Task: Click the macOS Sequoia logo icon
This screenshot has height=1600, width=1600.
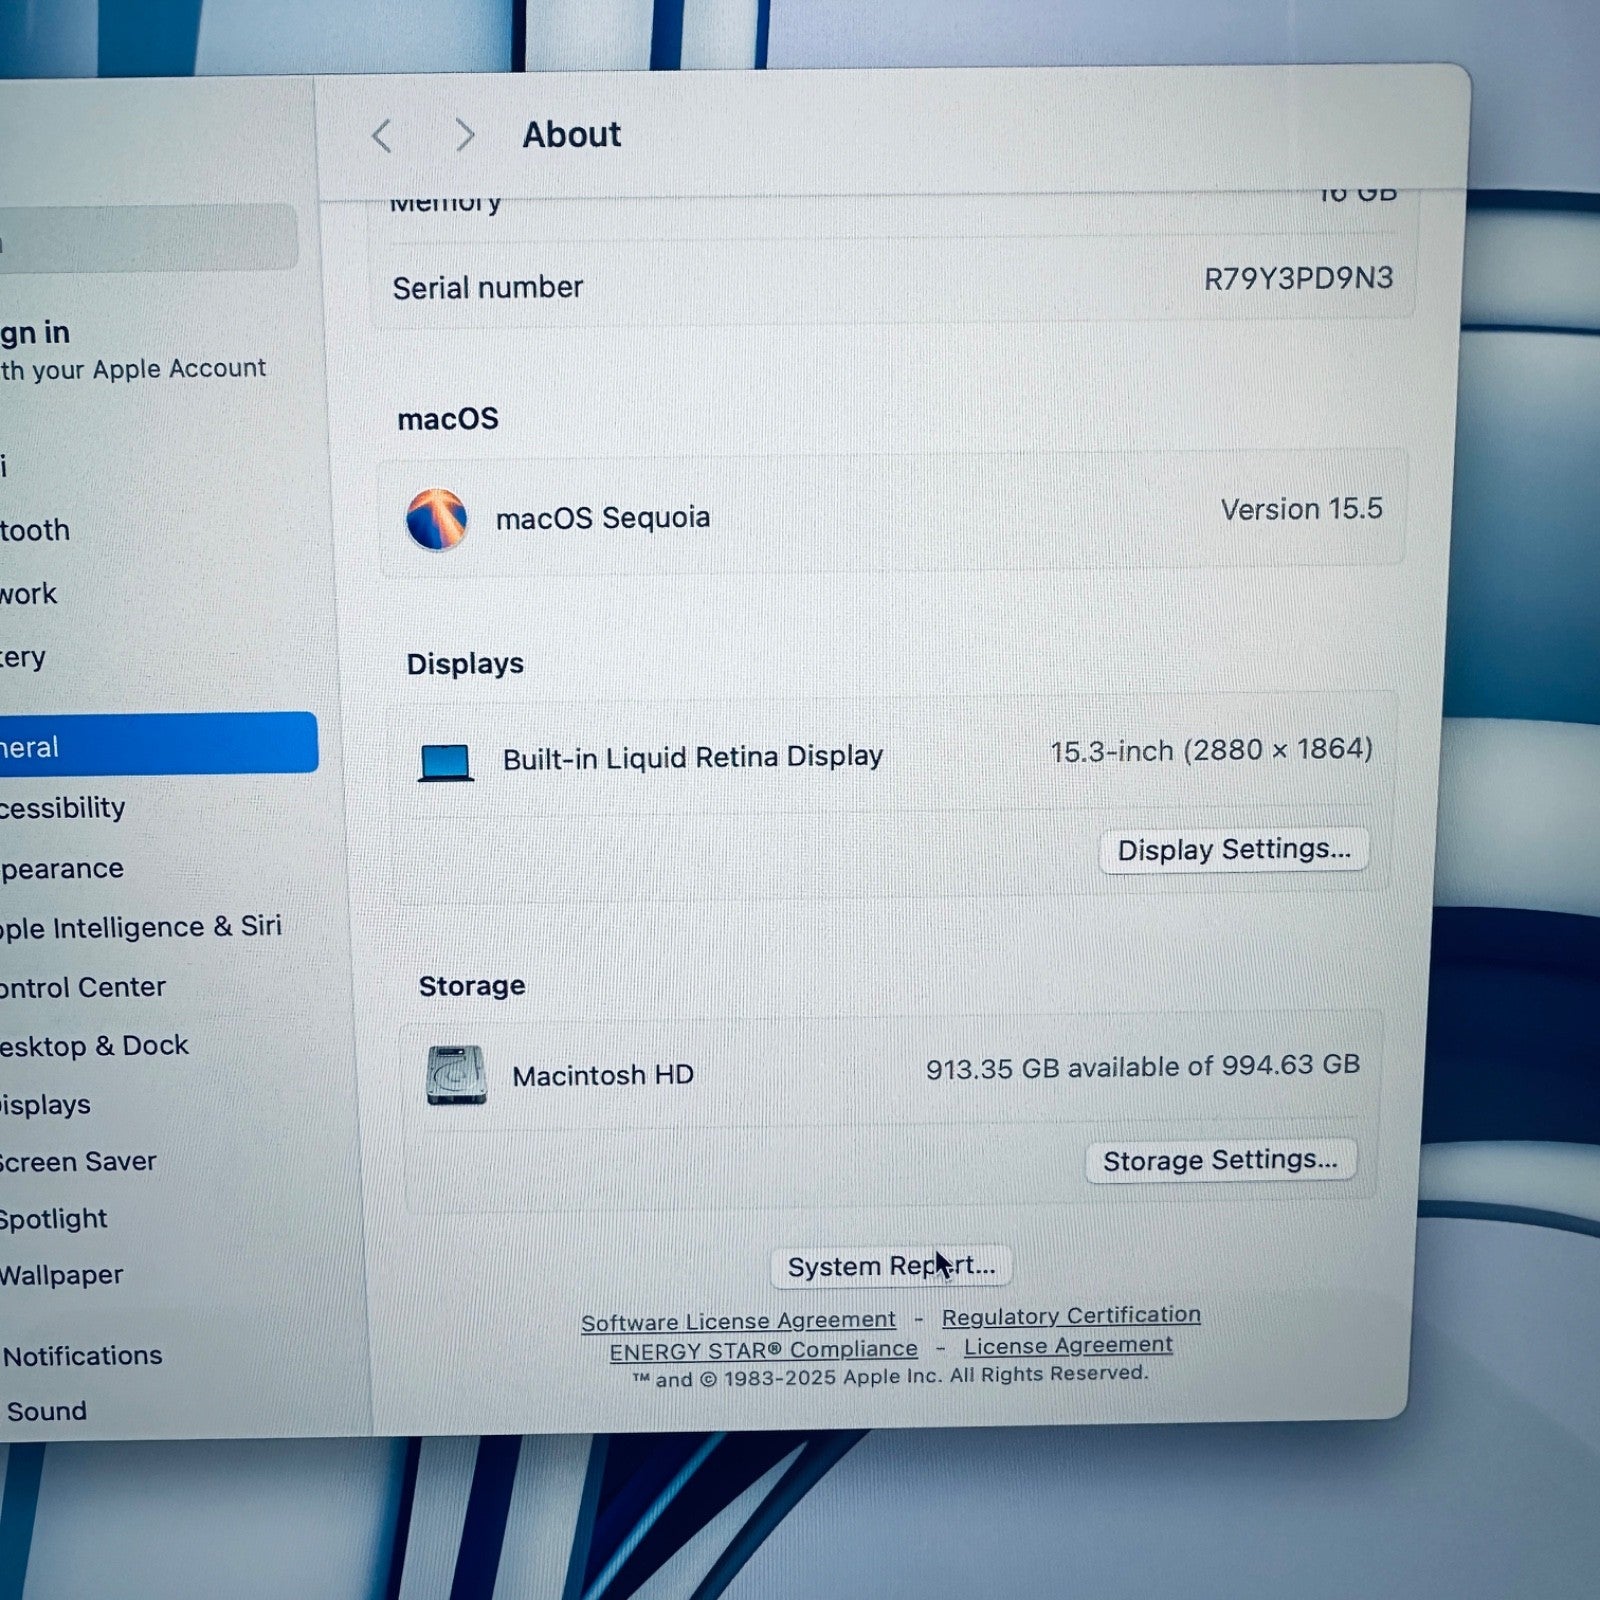Action: pyautogui.click(x=436, y=519)
